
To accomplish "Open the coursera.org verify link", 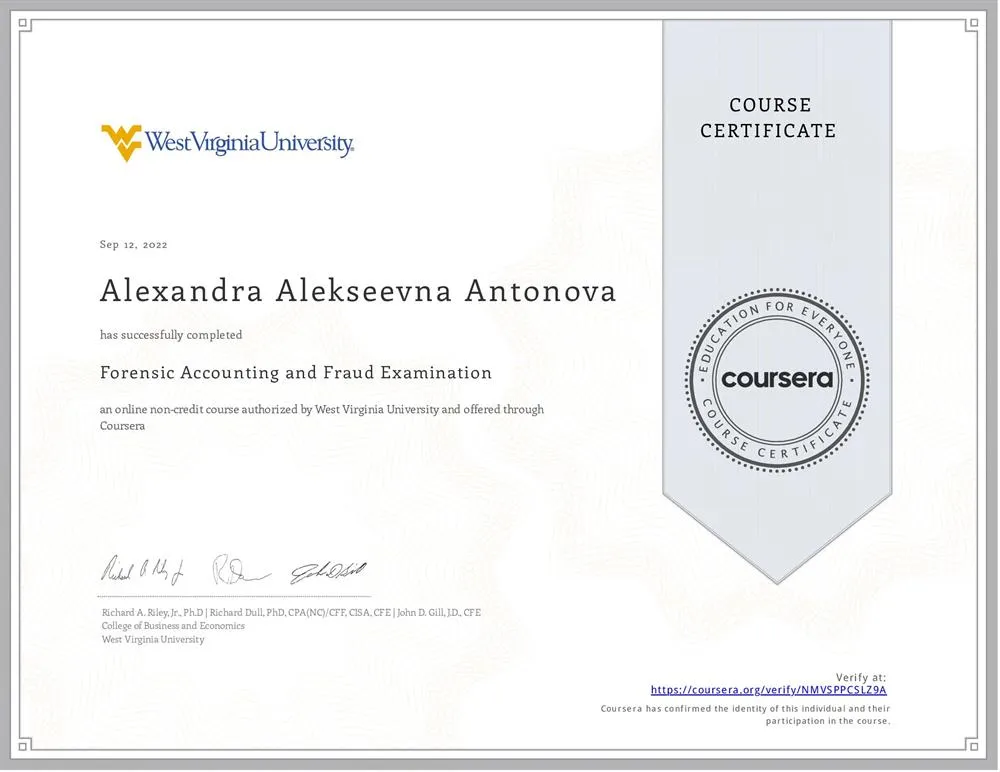I will click(768, 690).
